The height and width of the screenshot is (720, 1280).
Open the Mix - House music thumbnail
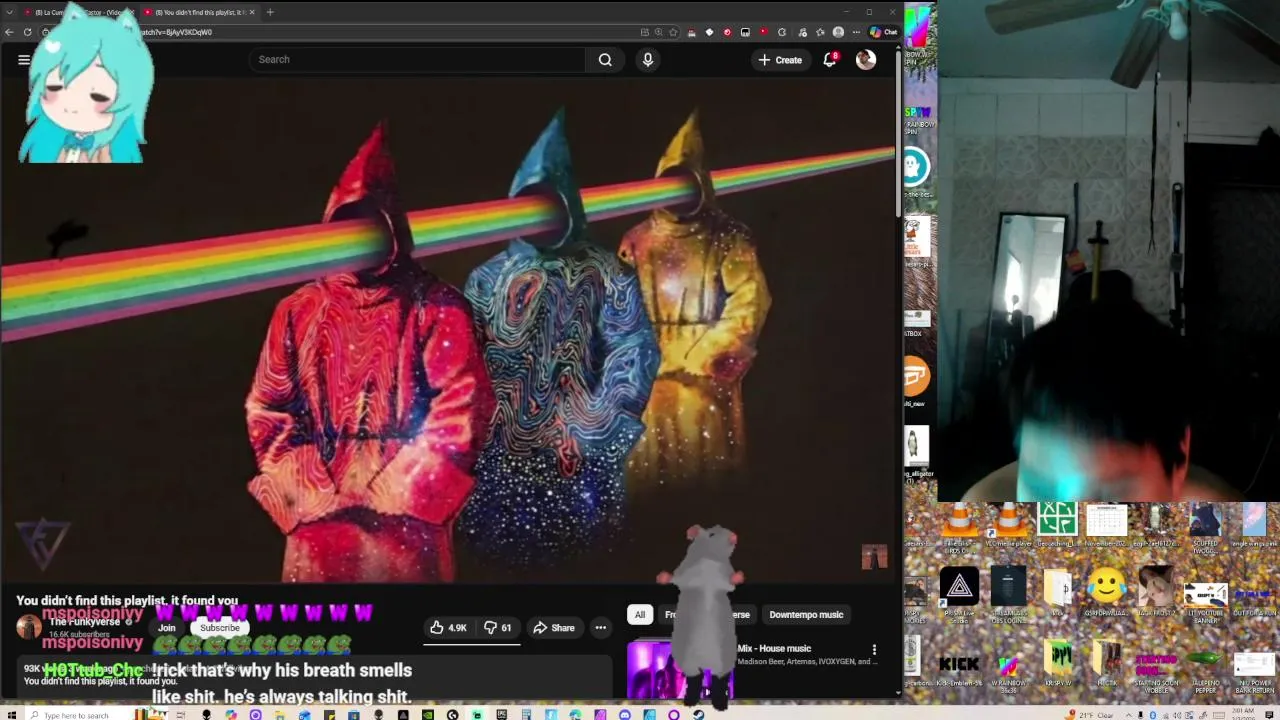coord(680,670)
